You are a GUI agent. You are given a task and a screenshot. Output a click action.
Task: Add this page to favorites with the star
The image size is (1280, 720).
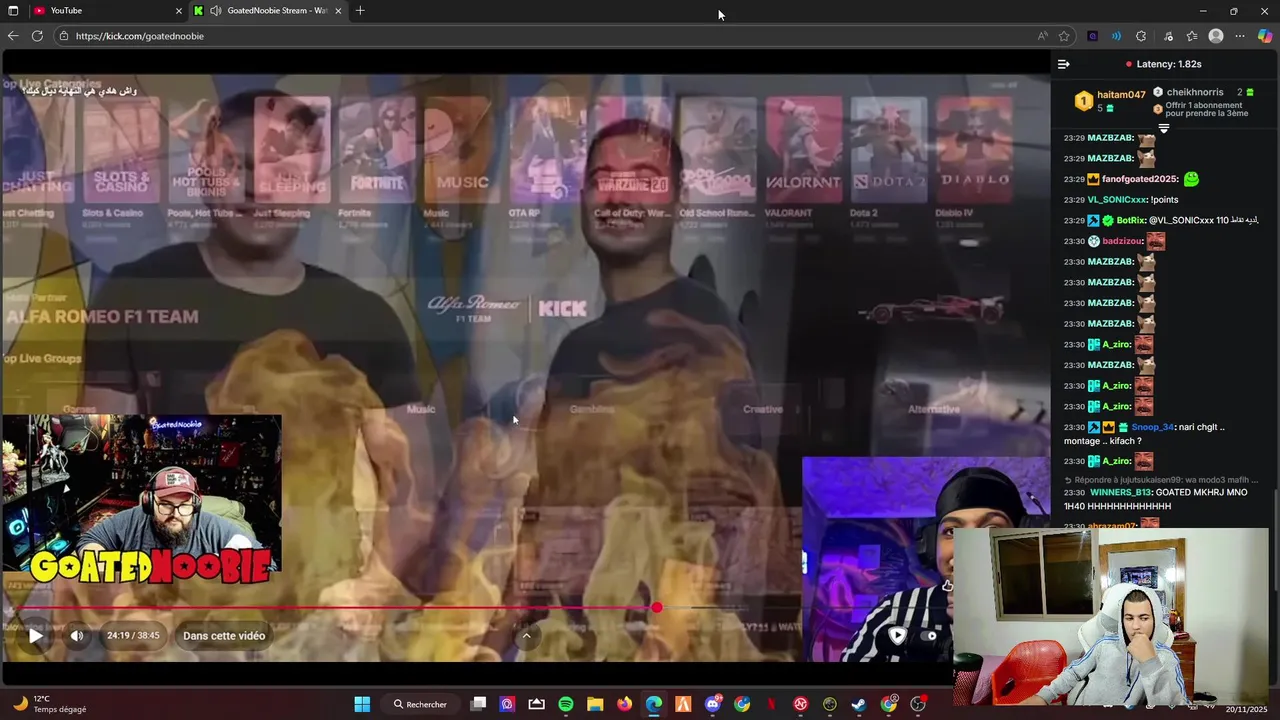click(x=1064, y=36)
